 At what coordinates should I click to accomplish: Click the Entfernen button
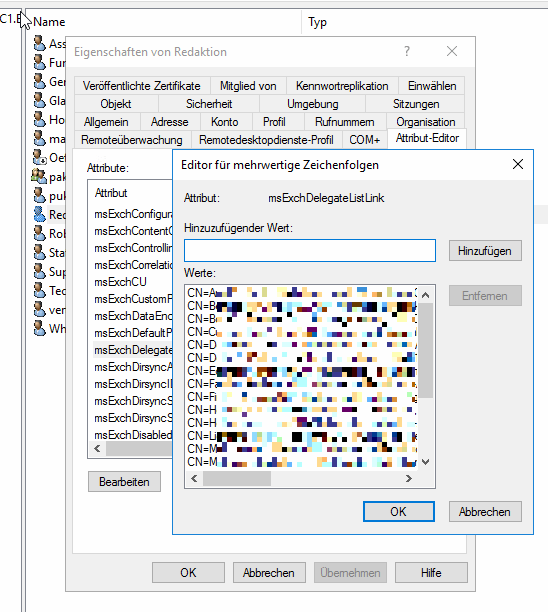tap(485, 295)
